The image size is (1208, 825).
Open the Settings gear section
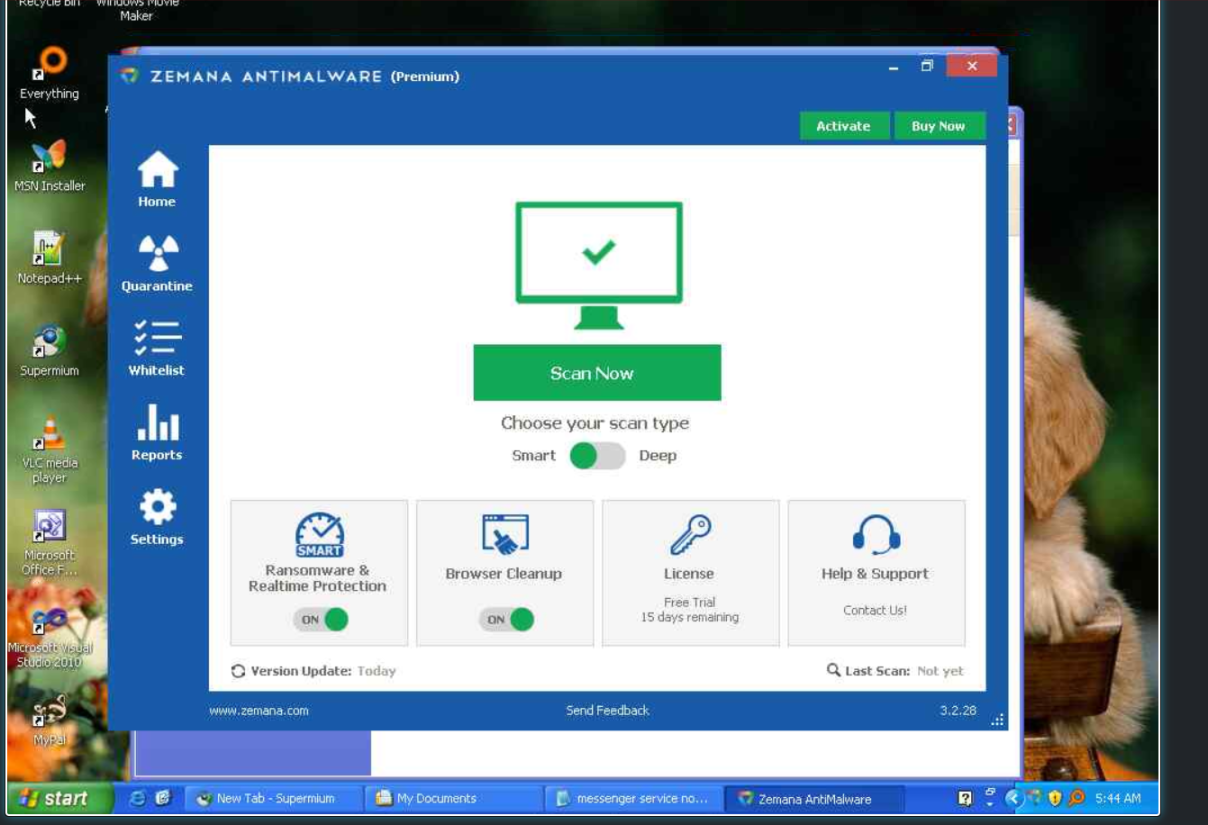[x=157, y=517]
